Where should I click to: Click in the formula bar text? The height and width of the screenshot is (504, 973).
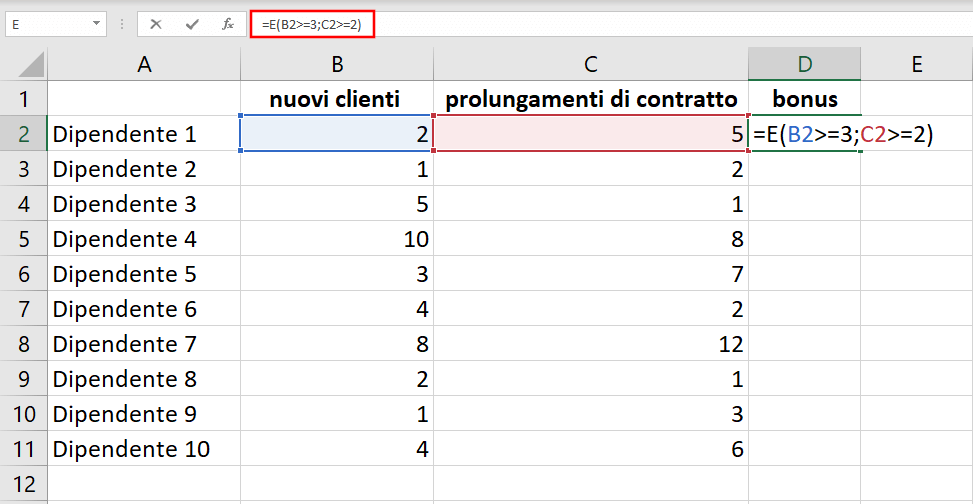(x=611, y=25)
